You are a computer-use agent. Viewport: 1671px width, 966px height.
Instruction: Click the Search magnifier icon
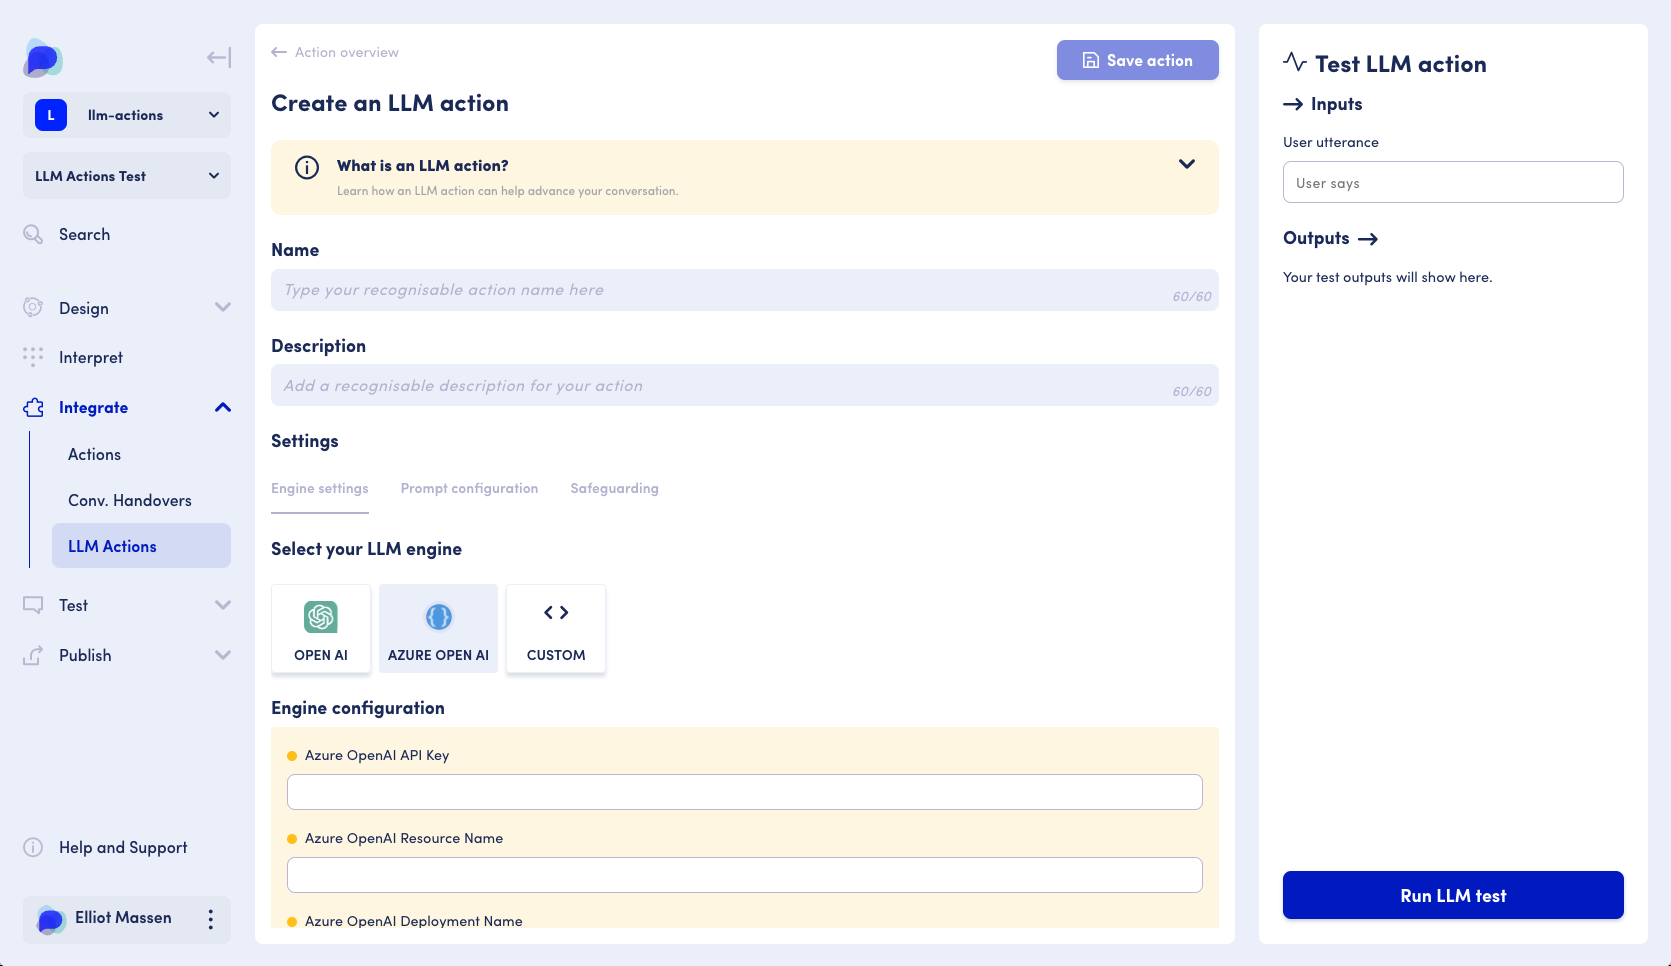click(x=33, y=234)
